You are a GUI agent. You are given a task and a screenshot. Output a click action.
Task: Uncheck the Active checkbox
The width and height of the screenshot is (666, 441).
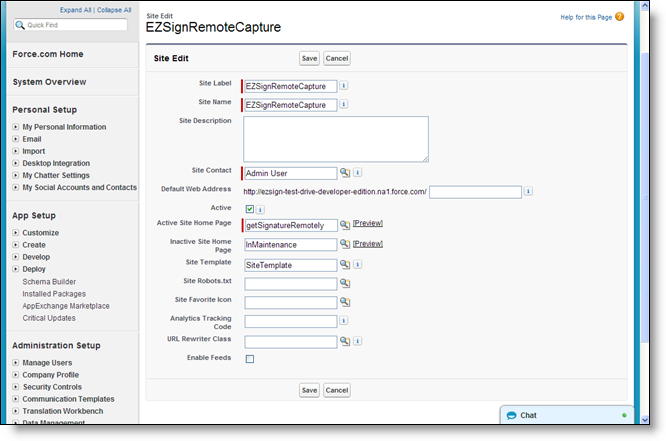coord(249,209)
